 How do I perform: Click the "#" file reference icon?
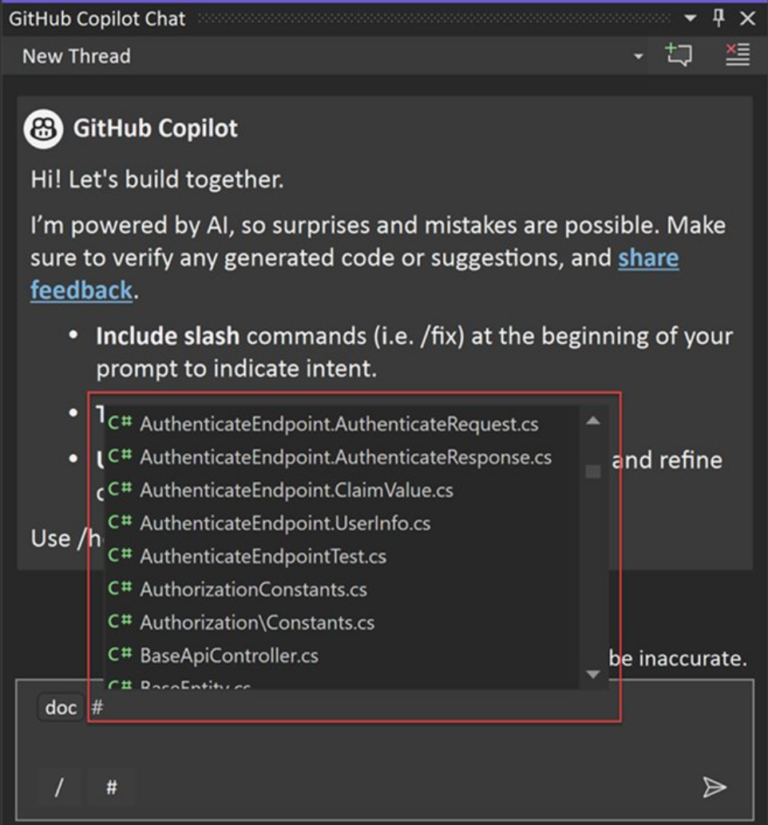pos(110,787)
